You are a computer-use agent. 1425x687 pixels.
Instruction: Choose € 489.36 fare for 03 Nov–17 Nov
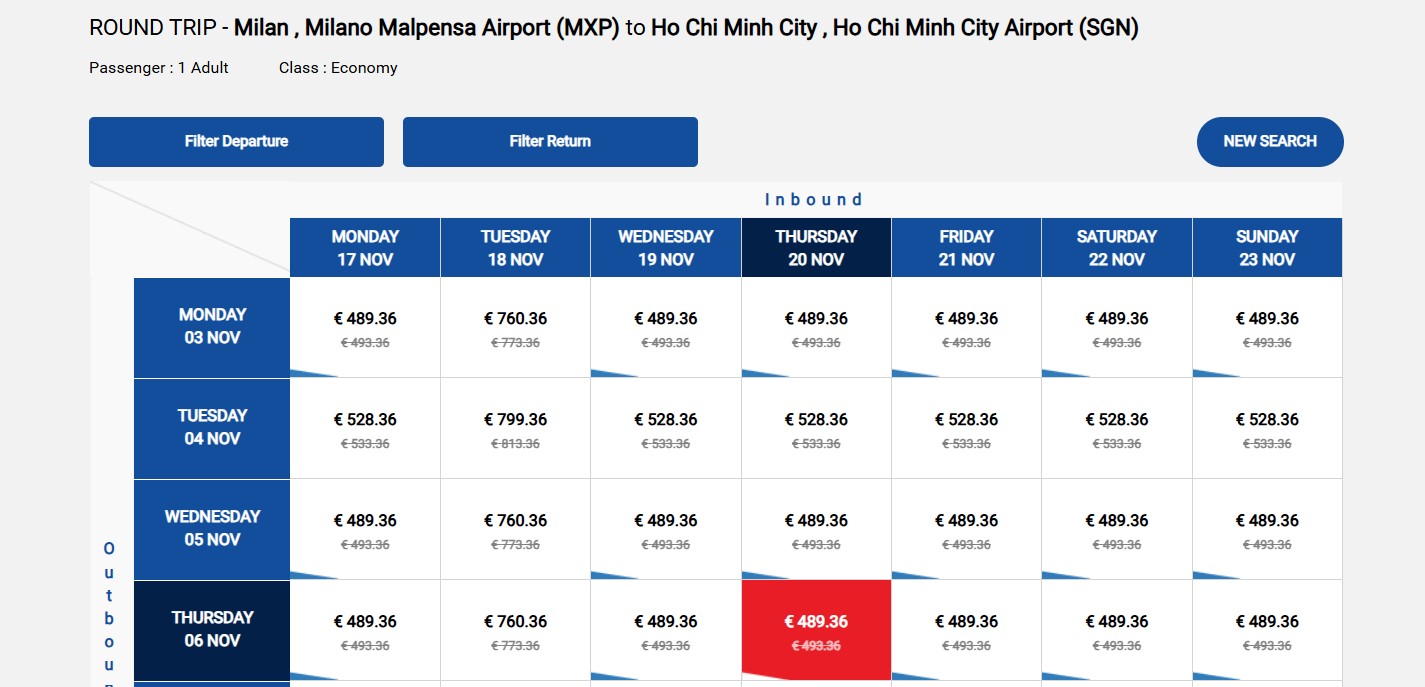(365, 327)
